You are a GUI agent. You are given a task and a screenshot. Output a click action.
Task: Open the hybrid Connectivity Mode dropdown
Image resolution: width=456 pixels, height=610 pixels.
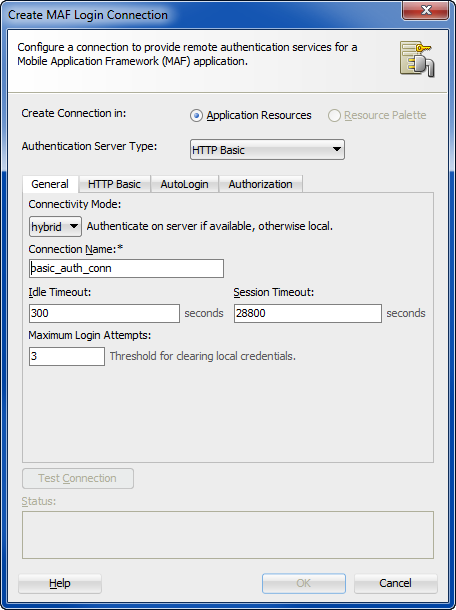(55, 226)
